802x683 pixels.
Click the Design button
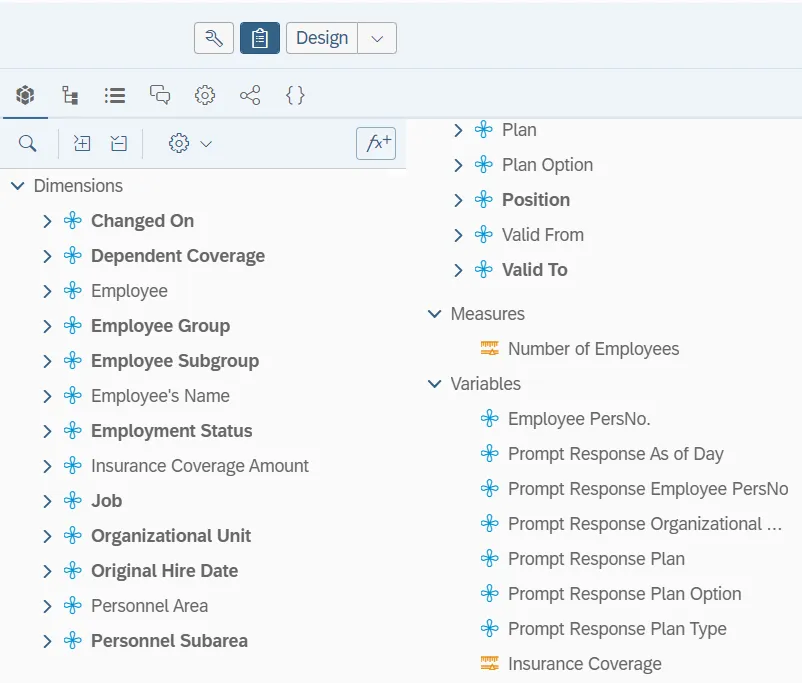(x=322, y=38)
